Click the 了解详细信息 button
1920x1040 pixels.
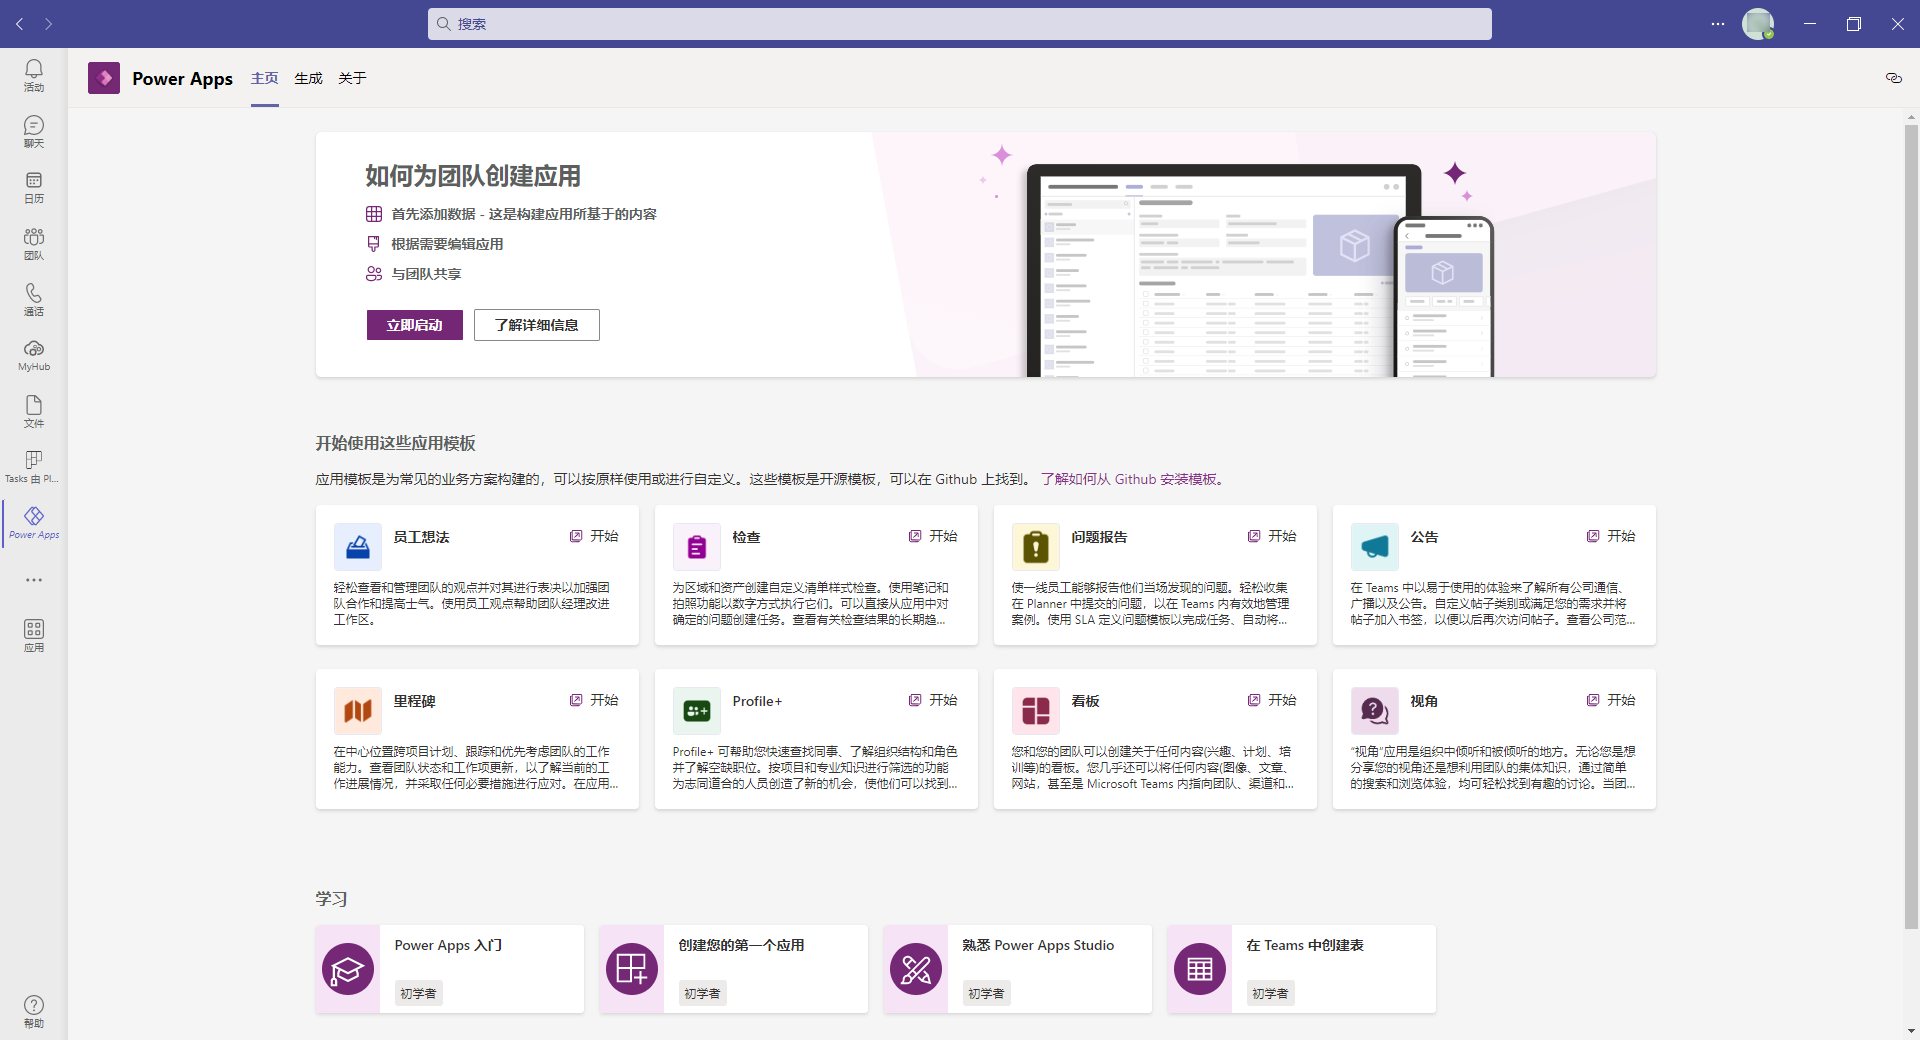point(537,325)
